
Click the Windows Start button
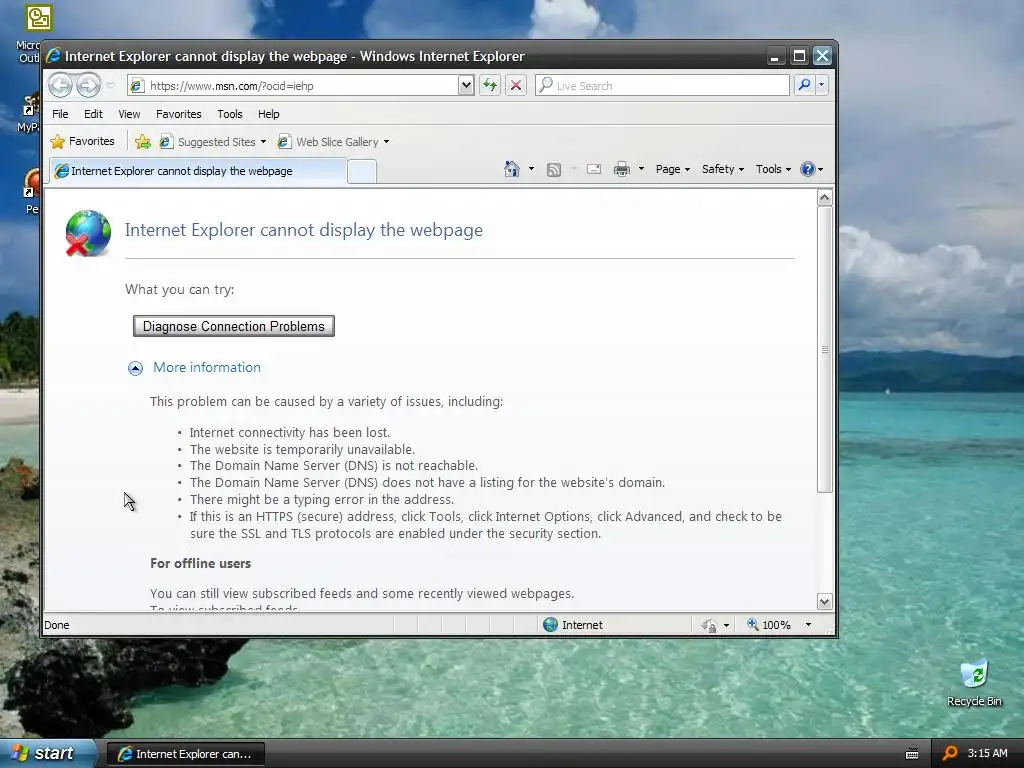click(x=46, y=753)
